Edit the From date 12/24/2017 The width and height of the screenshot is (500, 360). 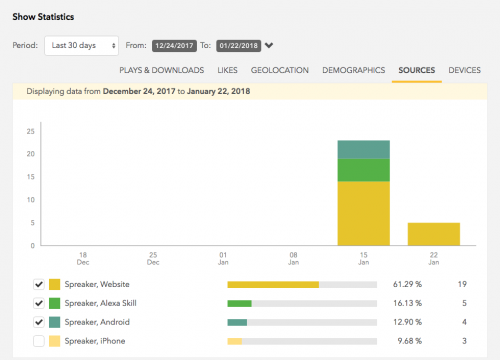[174, 46]
